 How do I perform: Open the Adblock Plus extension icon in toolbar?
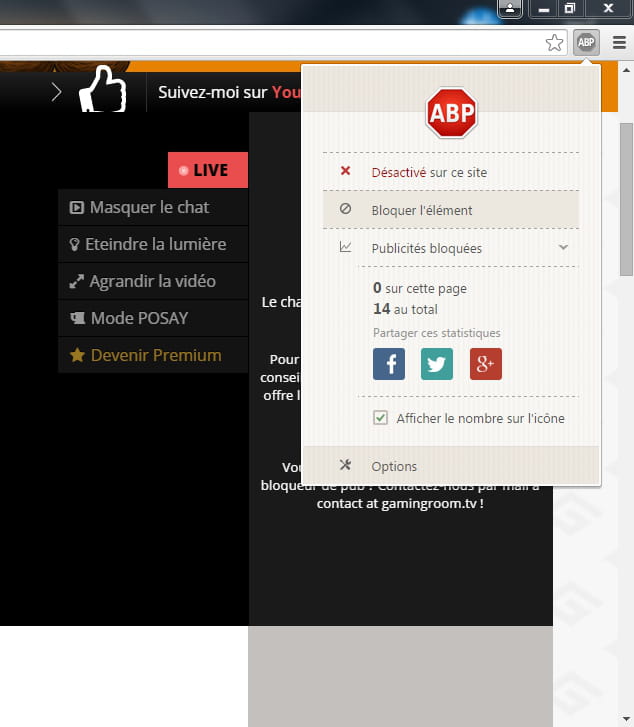click(x=586, y=43)
